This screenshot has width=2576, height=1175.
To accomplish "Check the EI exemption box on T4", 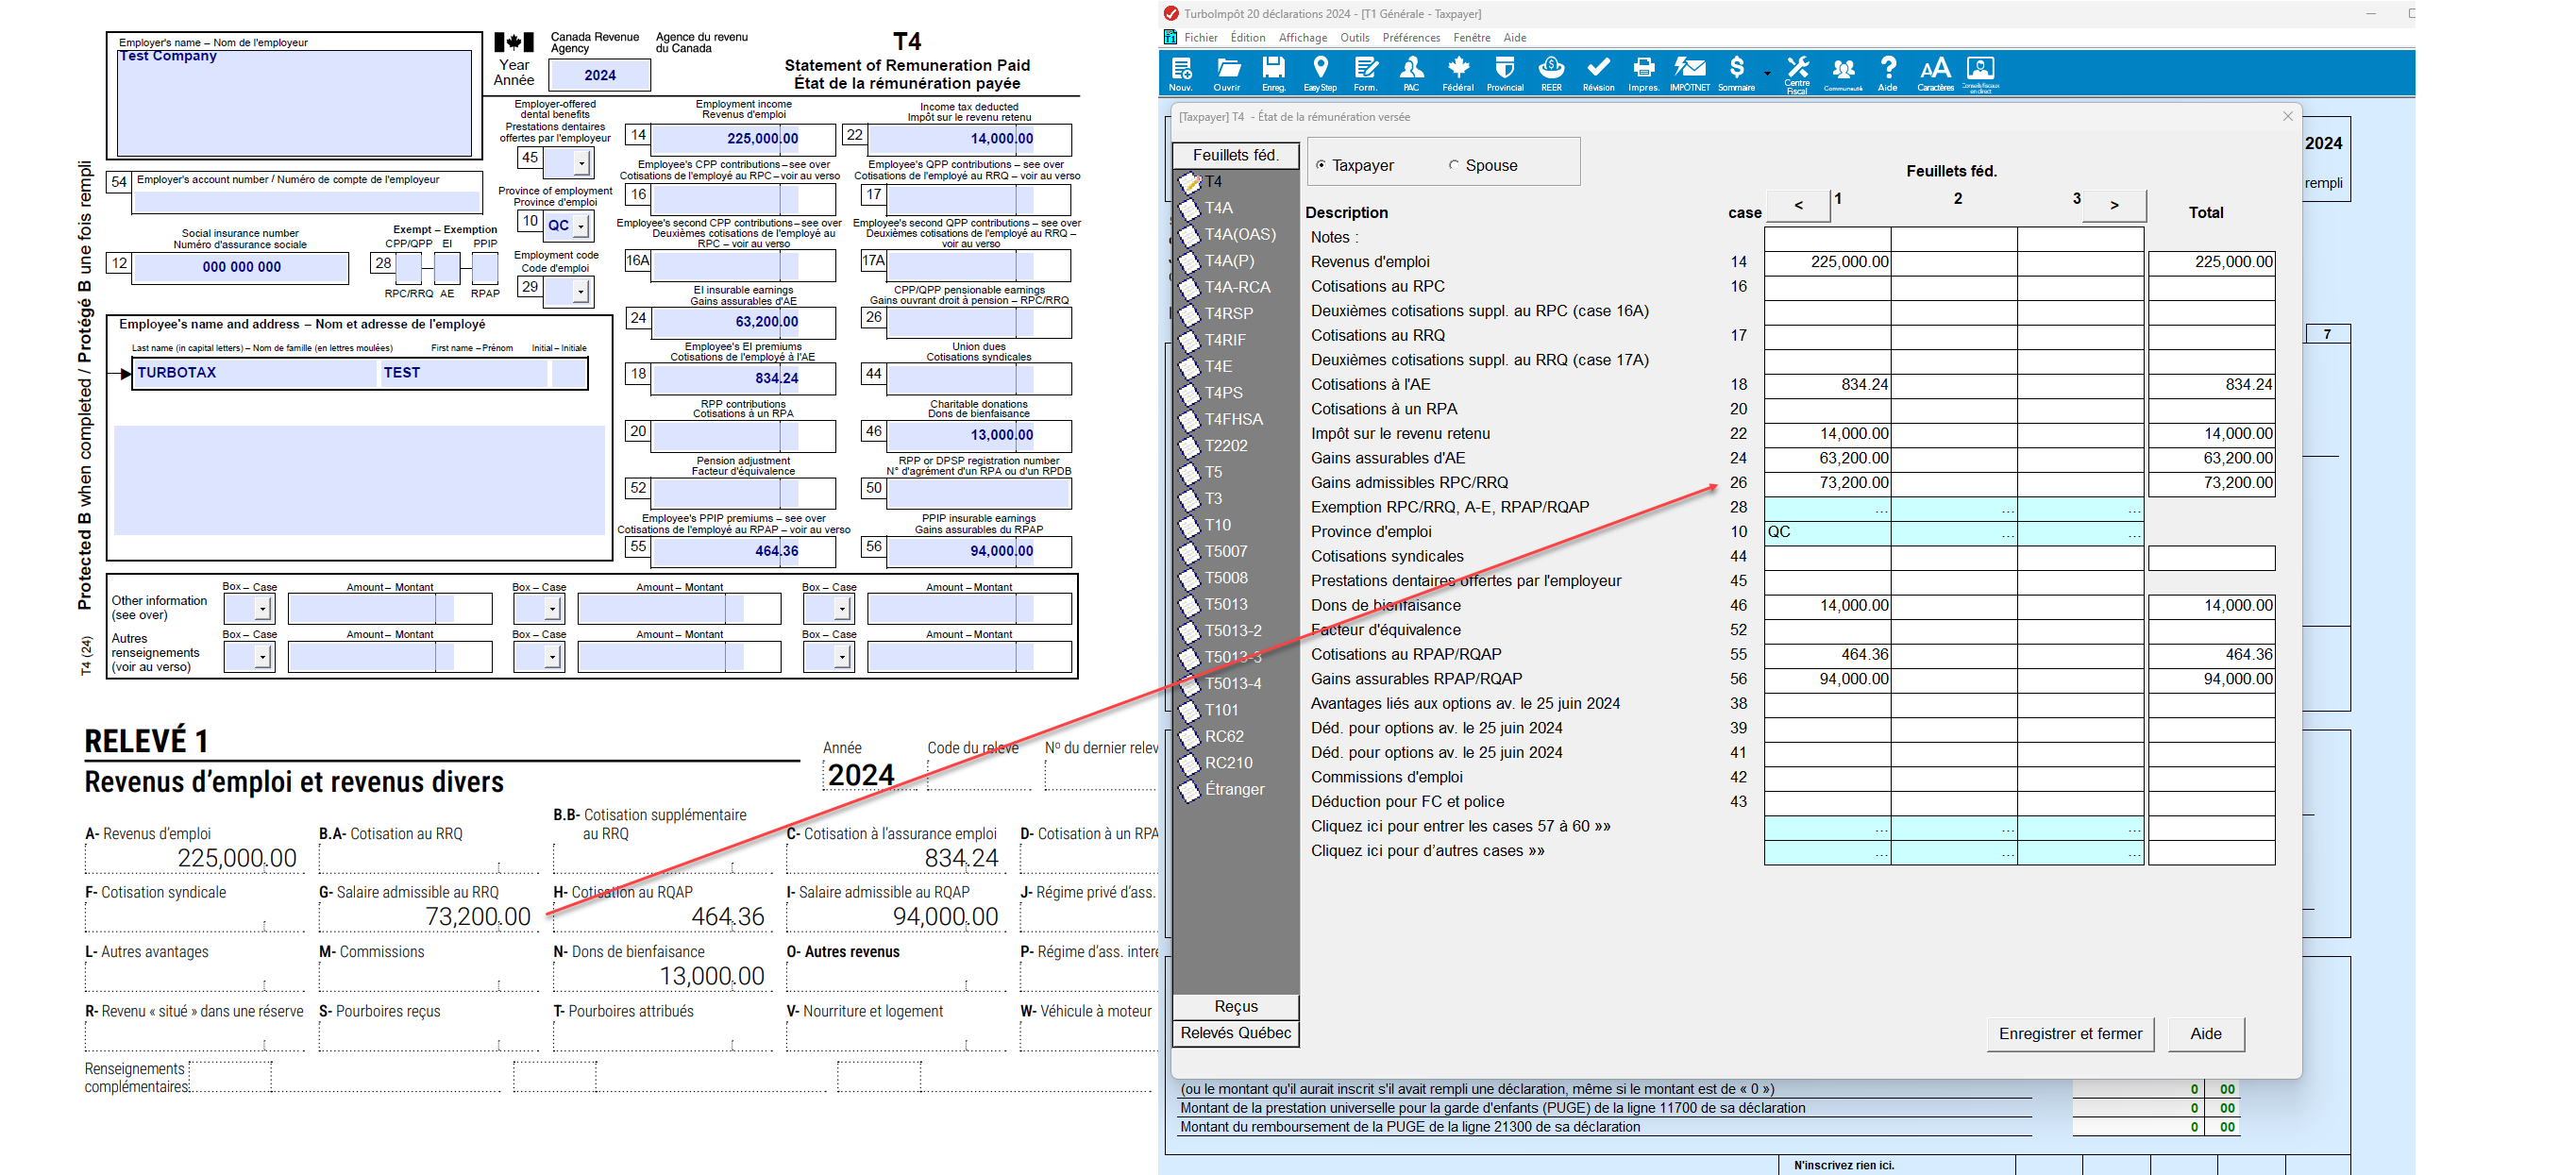I will [447, 268].
